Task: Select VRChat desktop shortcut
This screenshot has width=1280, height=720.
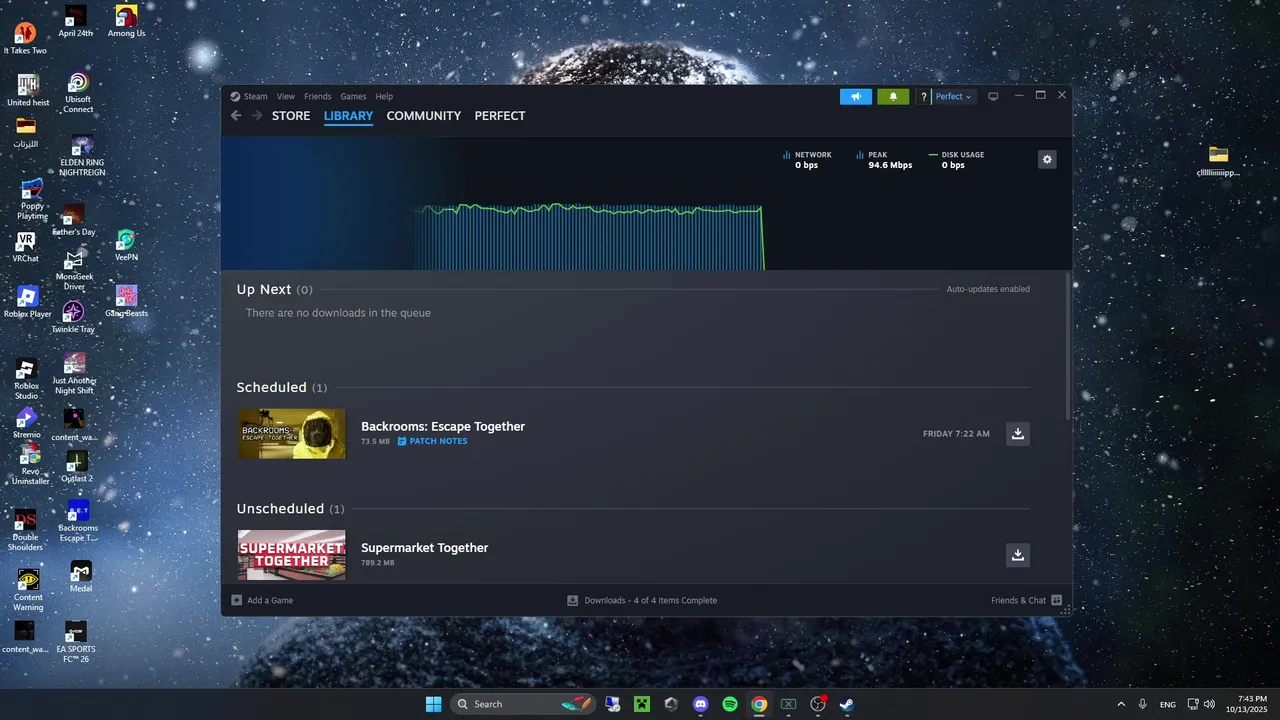Action: point(25,247)
